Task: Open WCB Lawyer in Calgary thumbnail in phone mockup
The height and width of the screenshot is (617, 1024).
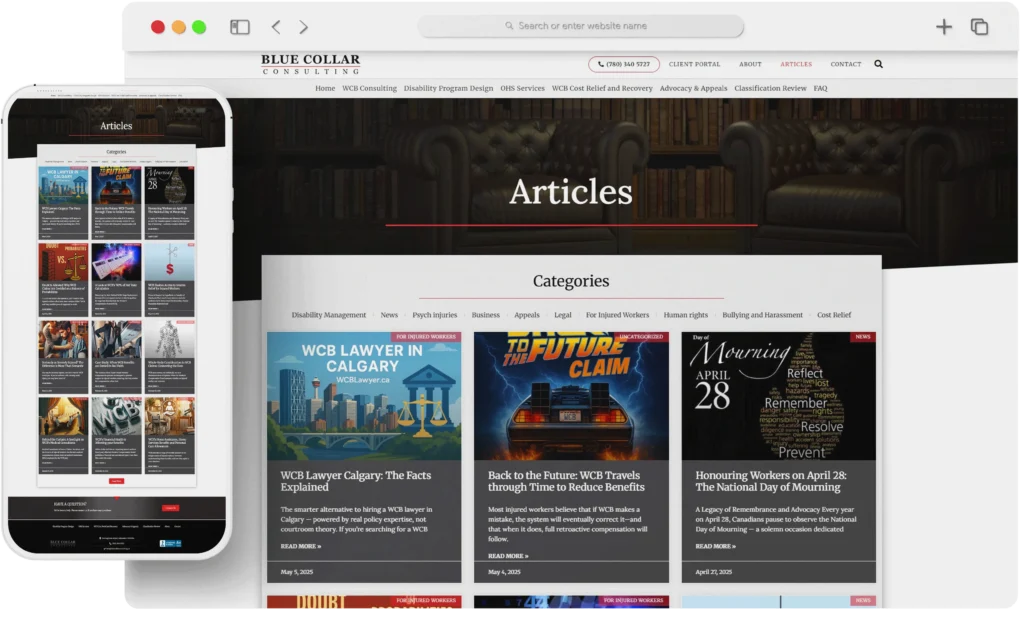Action: (x=63, y=185)
